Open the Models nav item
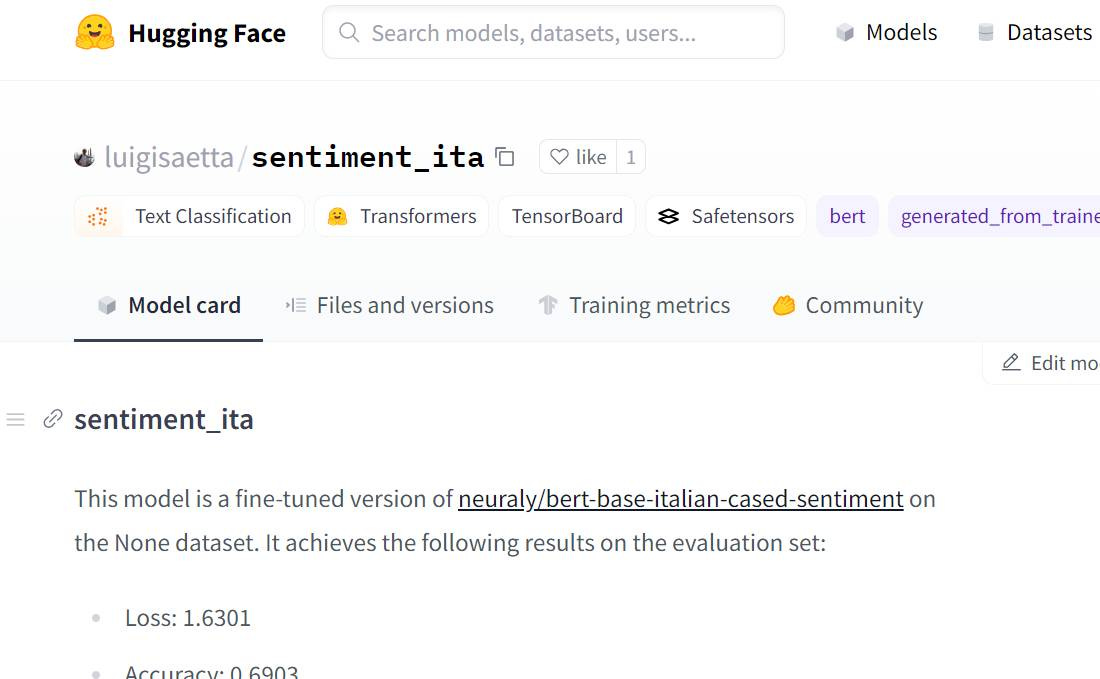1100x679 pixels. coord(887,32)
